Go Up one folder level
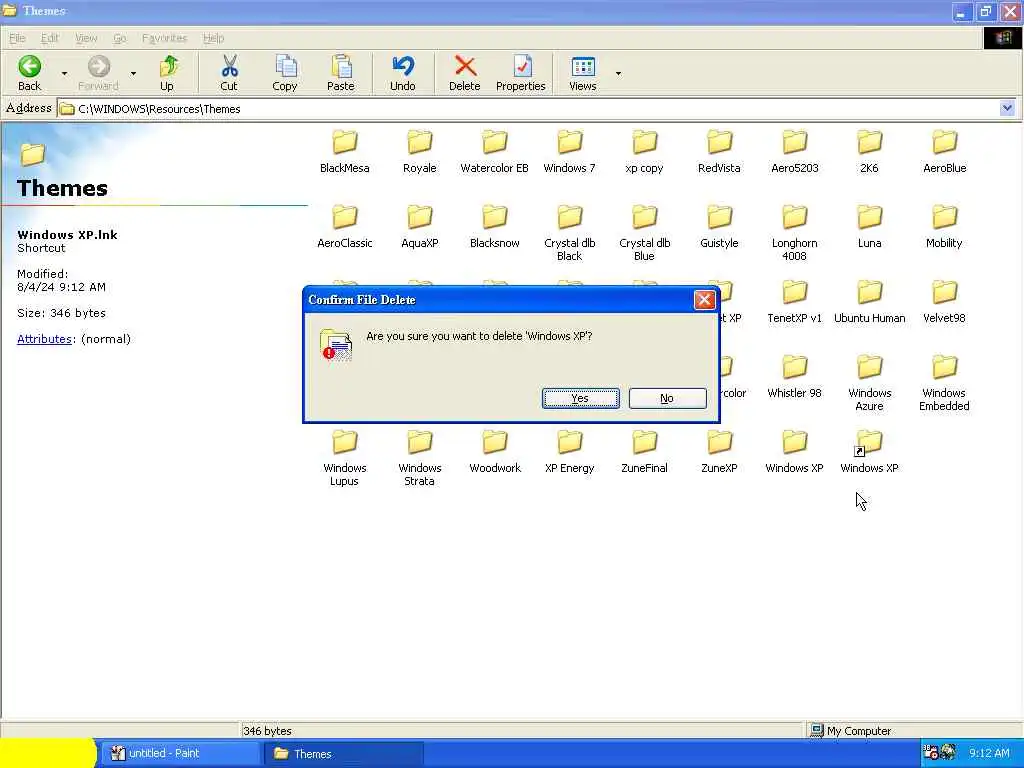1024x768 pixels. point(168,72)
